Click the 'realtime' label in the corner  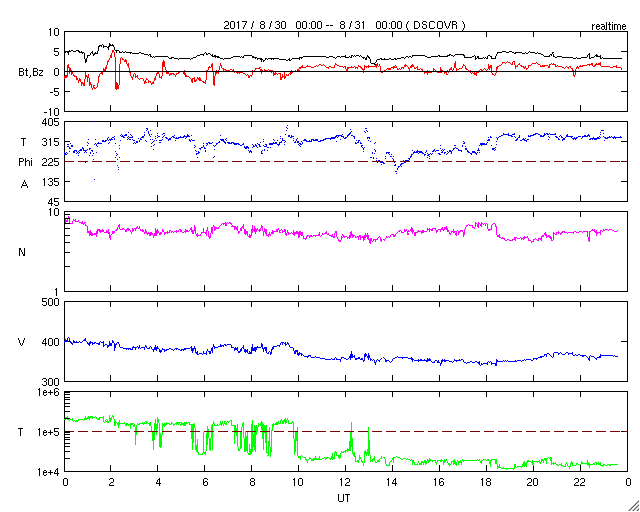(609, 26)
